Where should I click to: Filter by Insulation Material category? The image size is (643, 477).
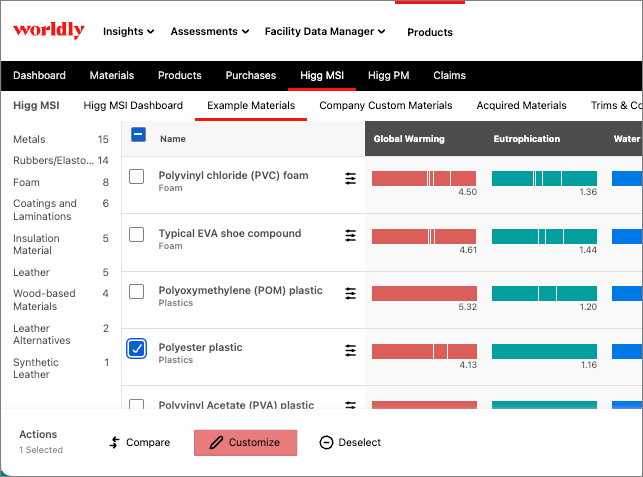click(61, 244)
